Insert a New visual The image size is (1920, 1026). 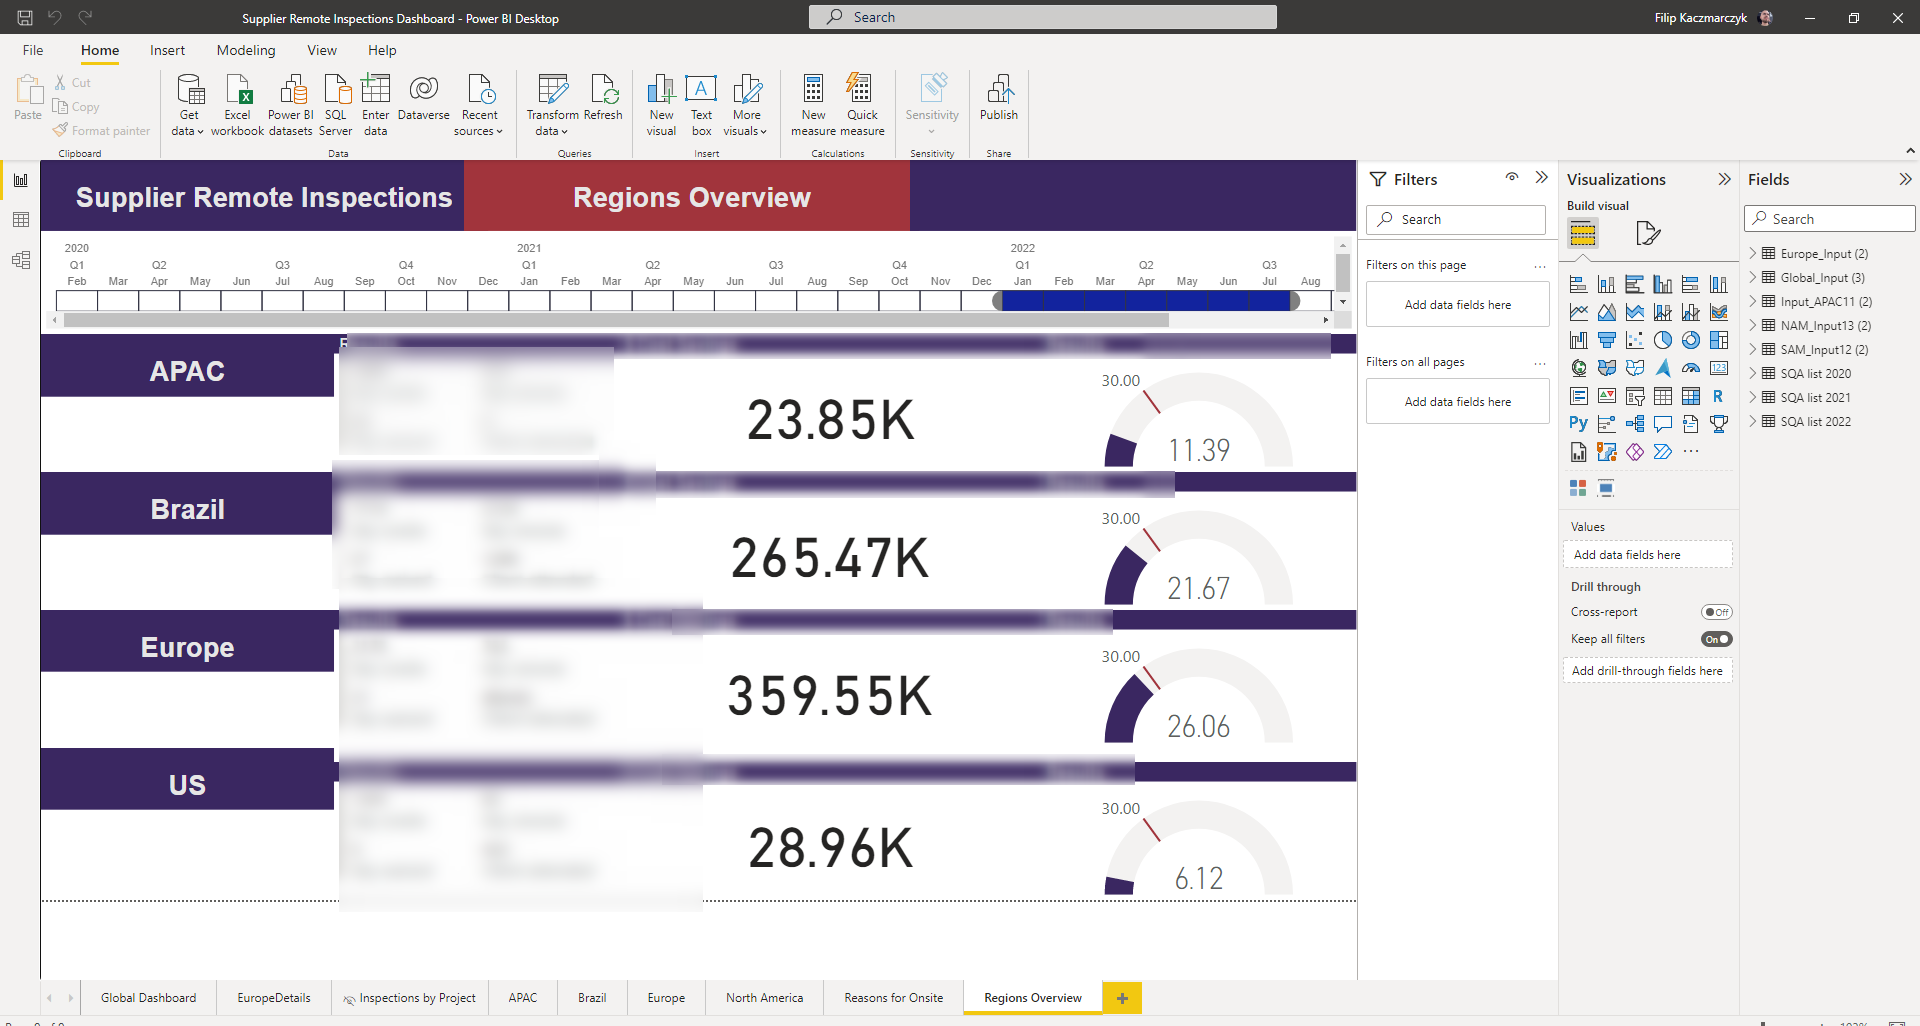point(661,104)
